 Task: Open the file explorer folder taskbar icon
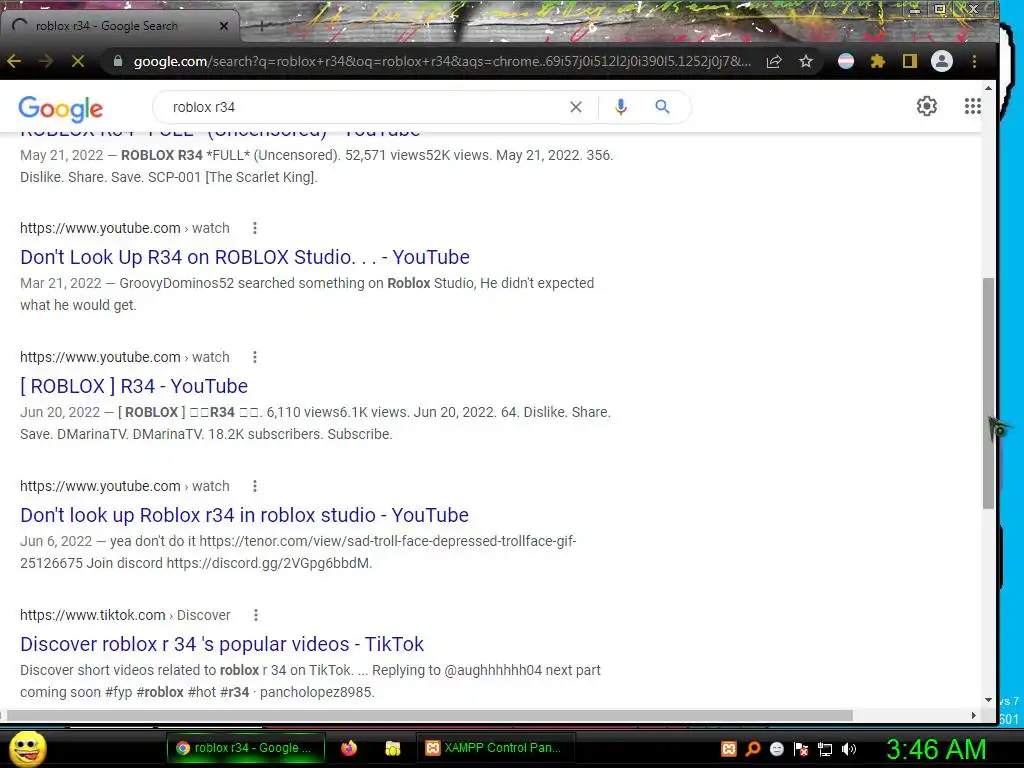pos(392,748)
